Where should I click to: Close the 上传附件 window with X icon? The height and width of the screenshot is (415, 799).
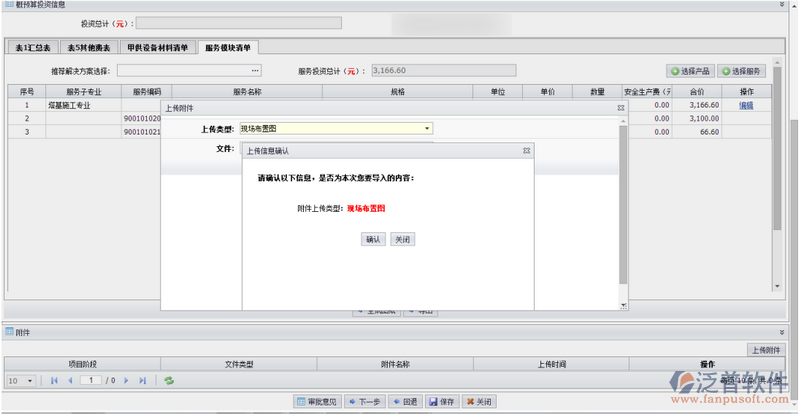coord(620,107)
